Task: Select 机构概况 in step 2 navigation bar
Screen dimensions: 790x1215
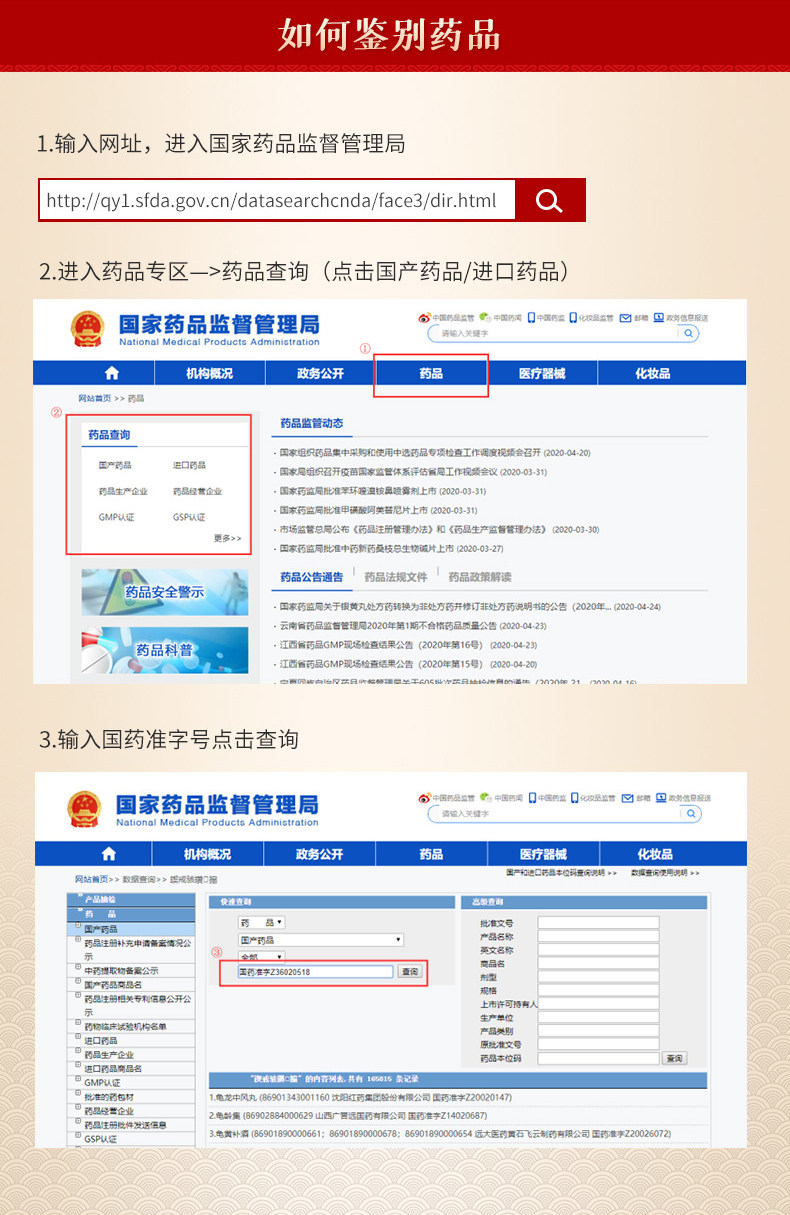Action: (209, 374)
